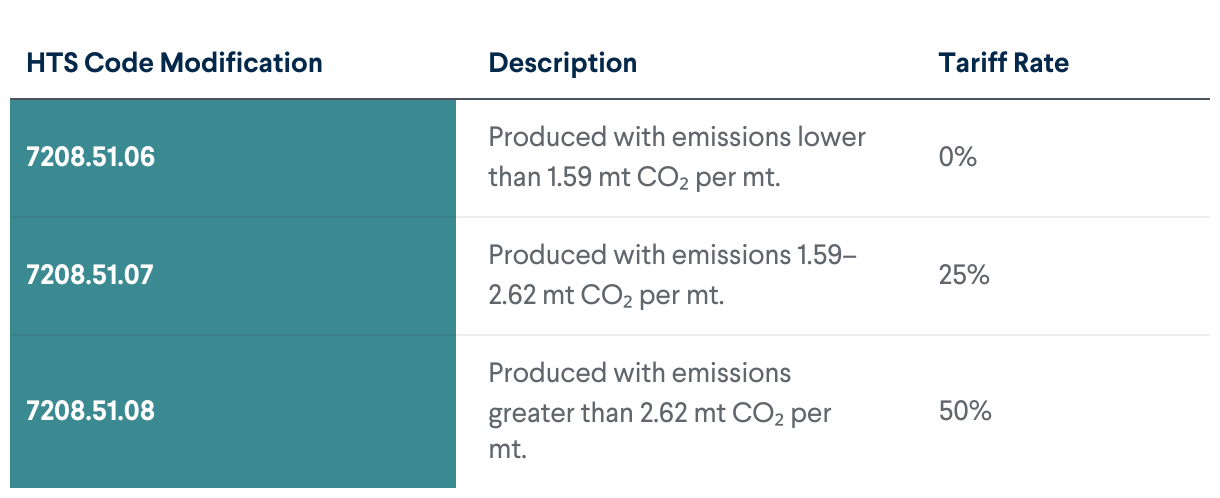The height and width of the screenshot is (498, 1220).
Task: Select the 7208.51.06 code cell
Action: point(90,157)
